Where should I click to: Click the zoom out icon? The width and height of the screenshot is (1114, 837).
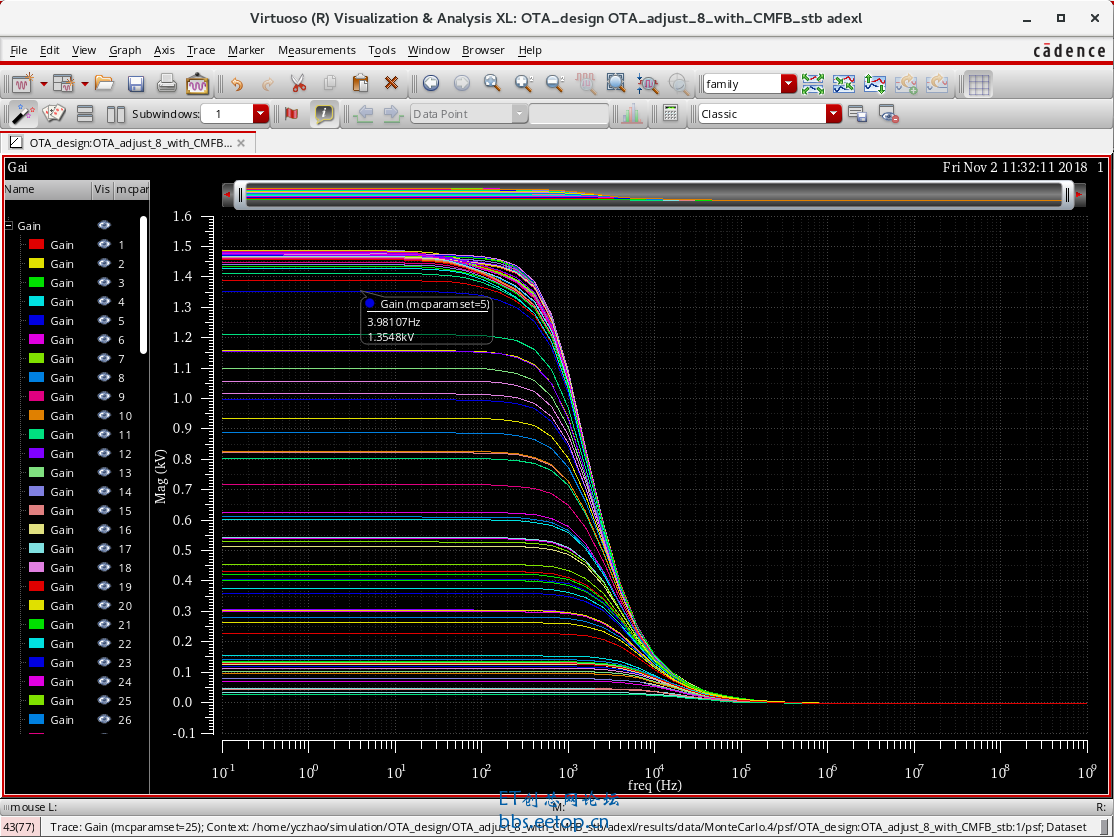555,84
